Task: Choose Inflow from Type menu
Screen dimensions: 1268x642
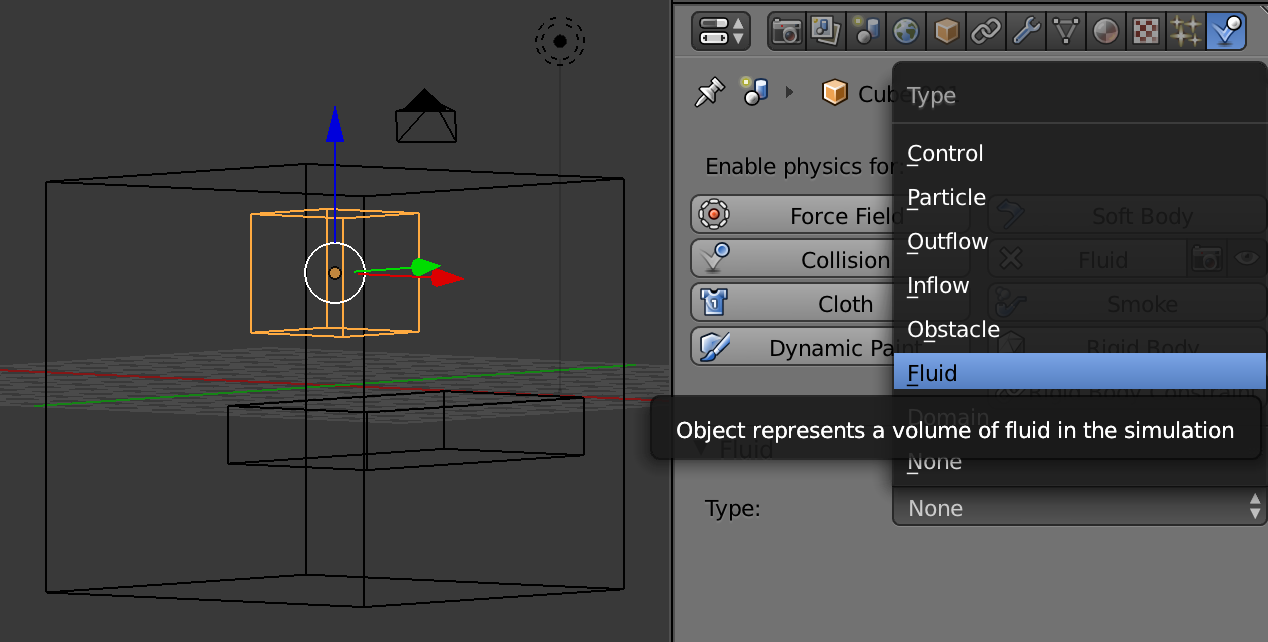Action: click(1079, 285)
